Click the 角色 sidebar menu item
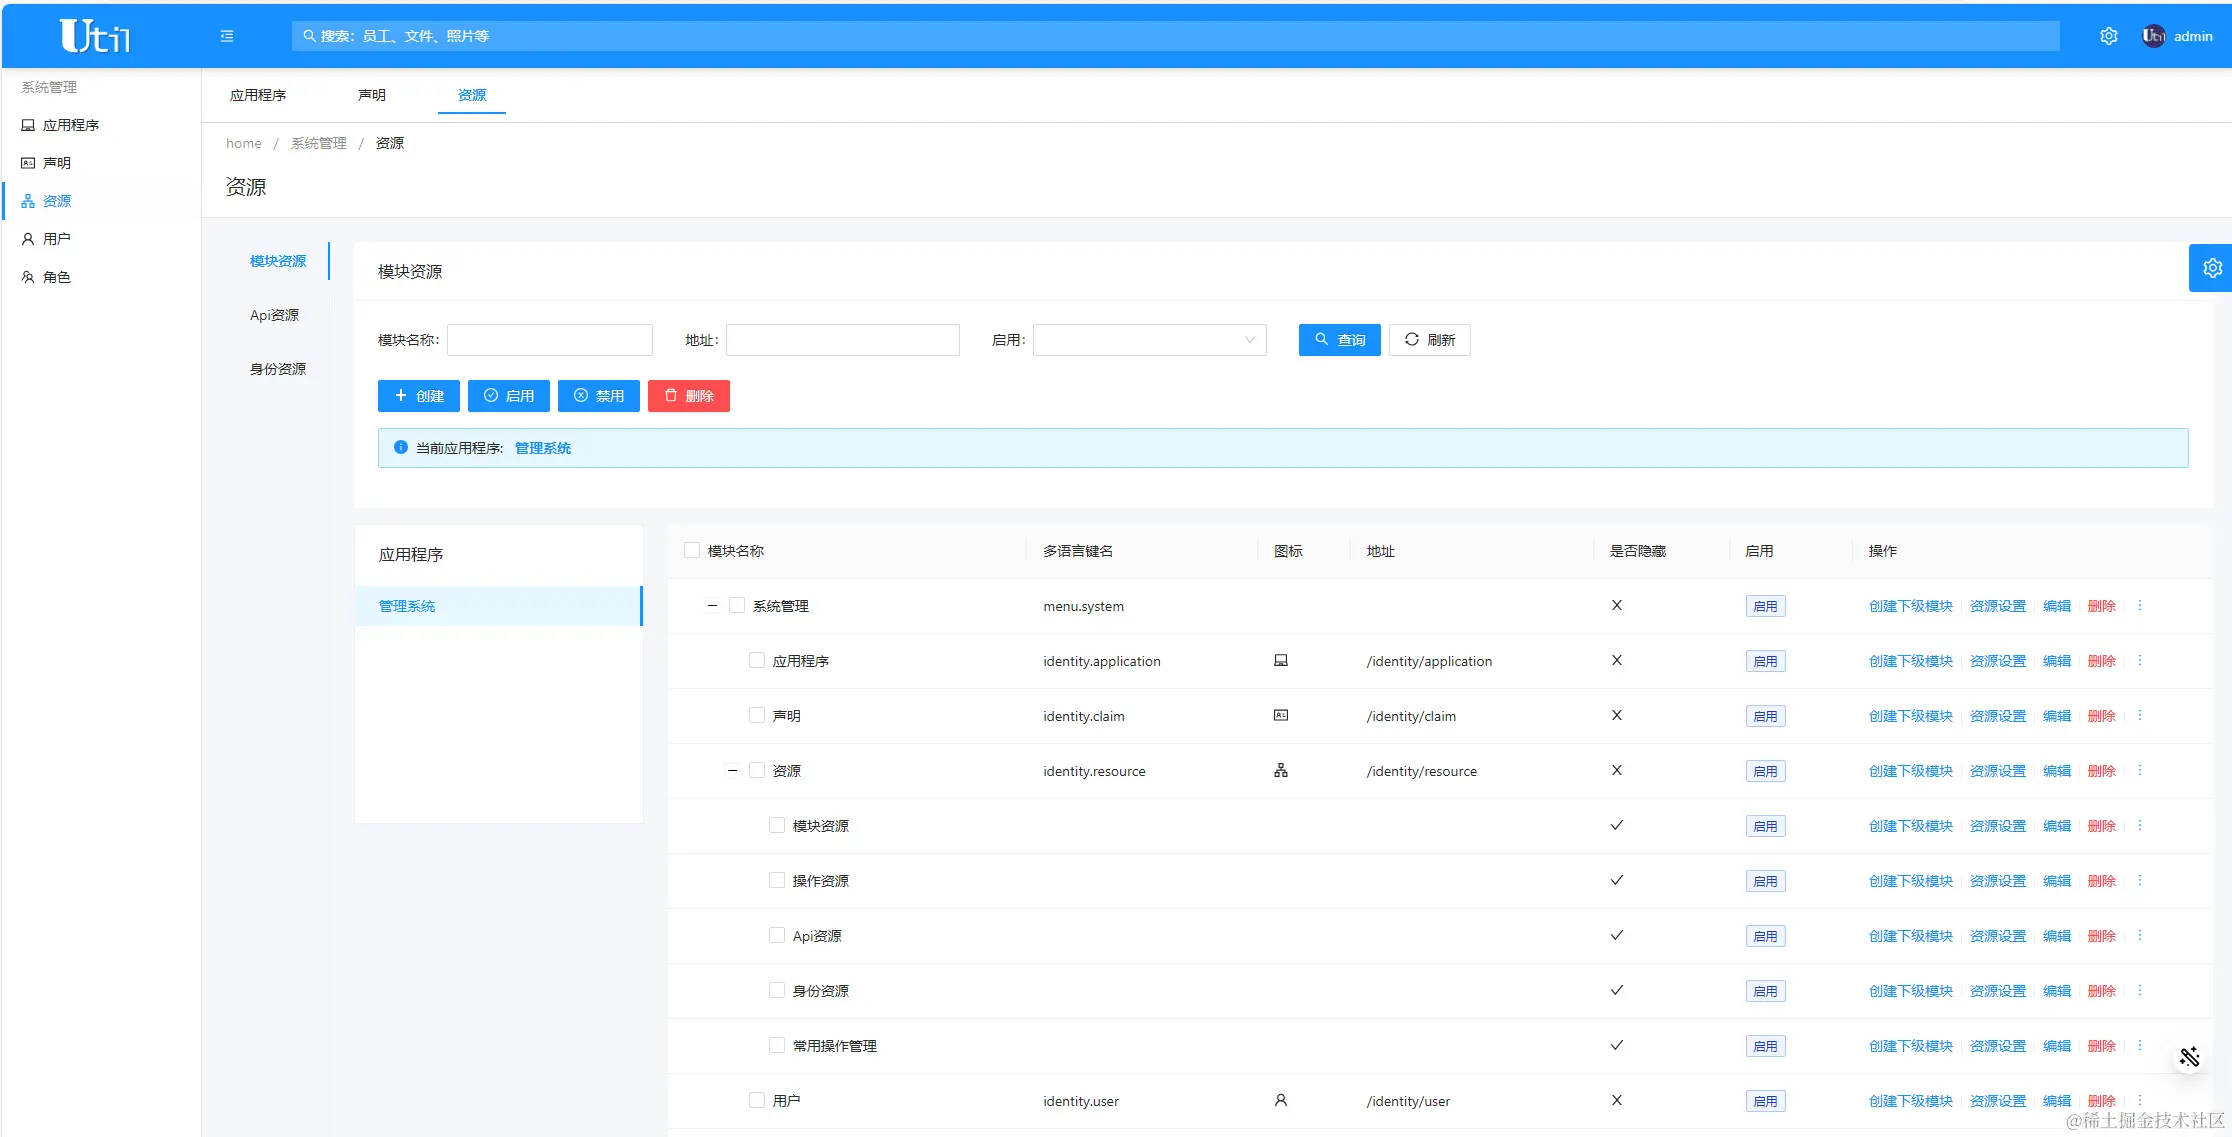 click(x=56, y=277)
